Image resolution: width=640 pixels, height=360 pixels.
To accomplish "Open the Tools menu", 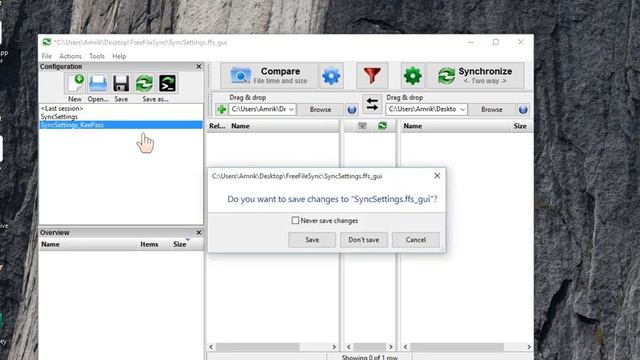I will [x=97, y=56].
